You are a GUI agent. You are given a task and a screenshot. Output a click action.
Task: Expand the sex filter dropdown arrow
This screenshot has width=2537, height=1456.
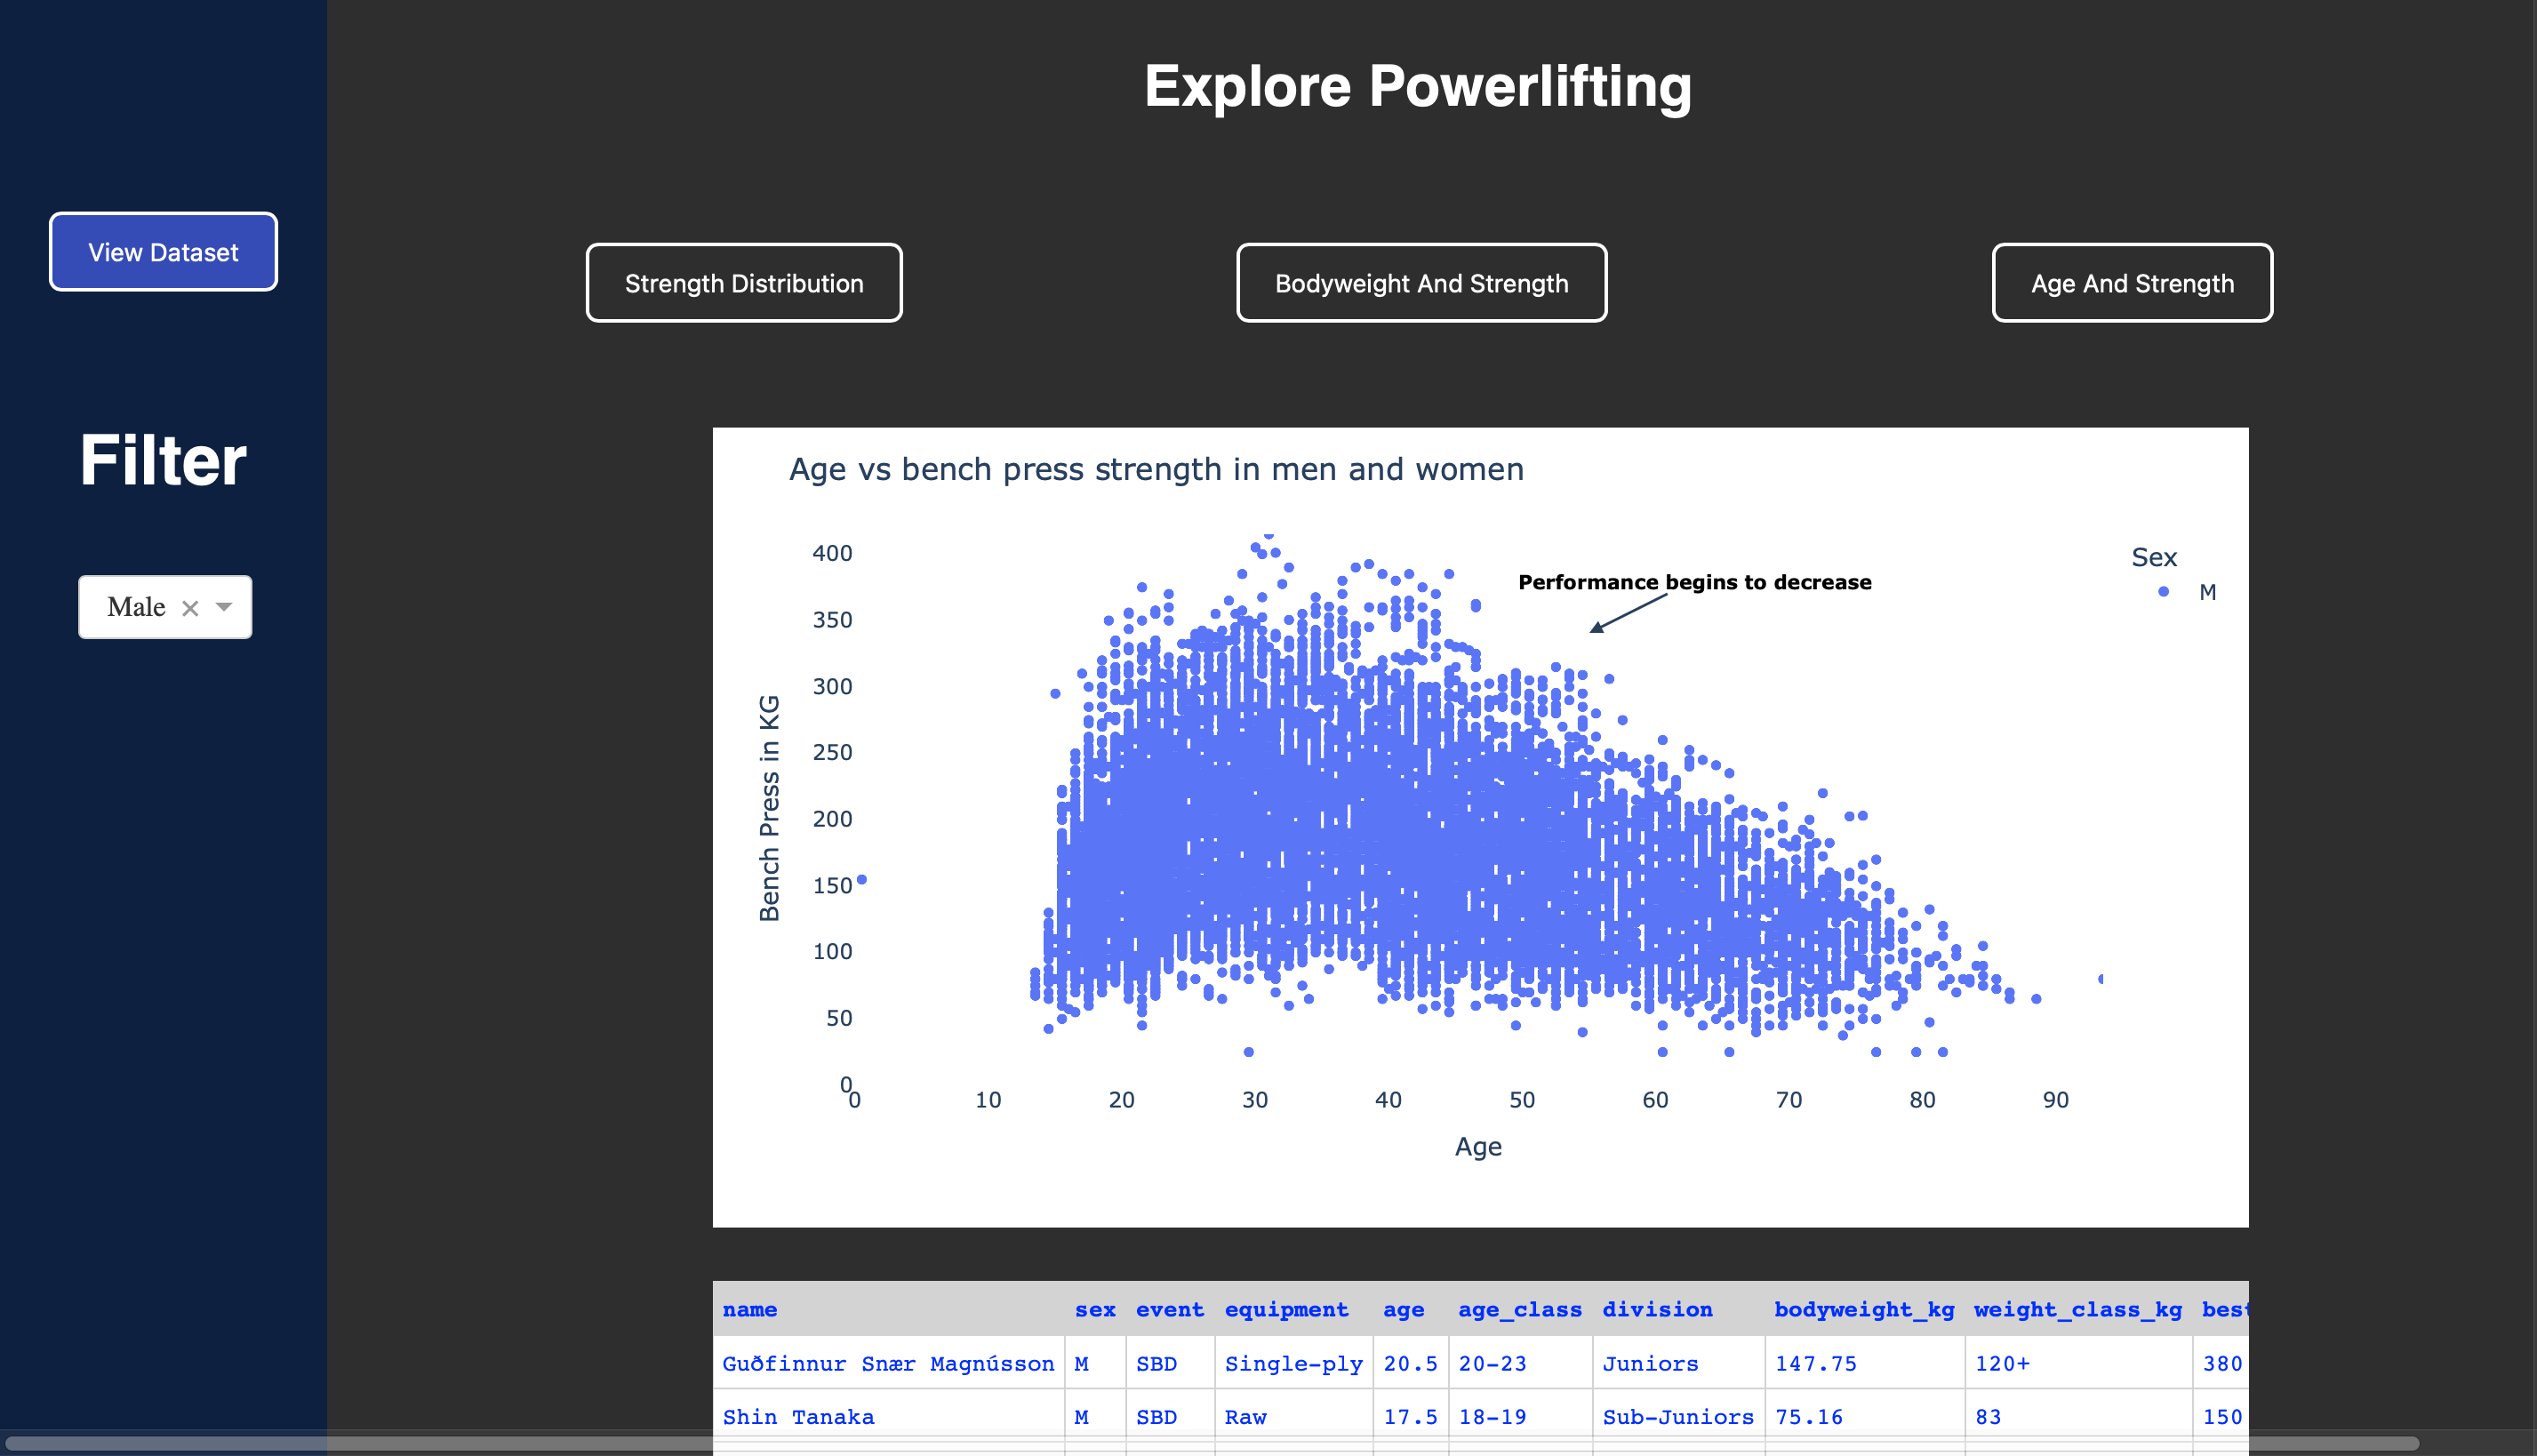224,607
